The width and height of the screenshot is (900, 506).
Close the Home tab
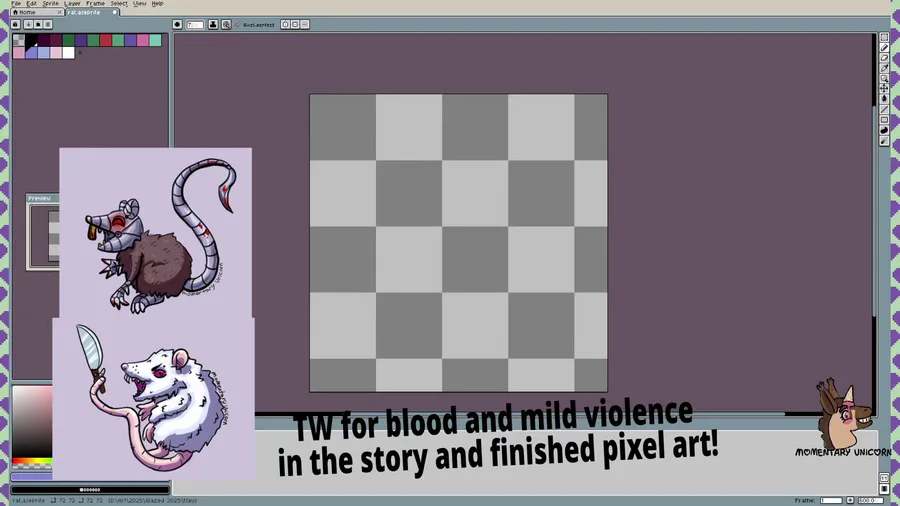[59, 12]
